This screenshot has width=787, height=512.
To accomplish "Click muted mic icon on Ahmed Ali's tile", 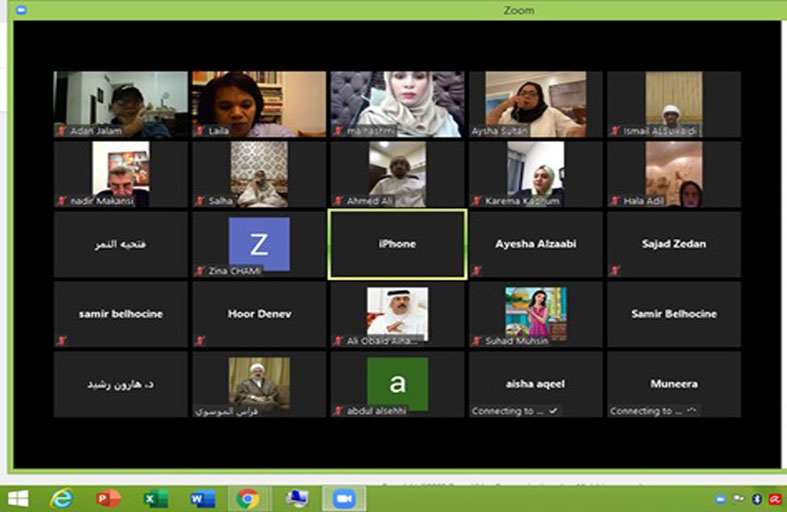I will click(338, 201).
